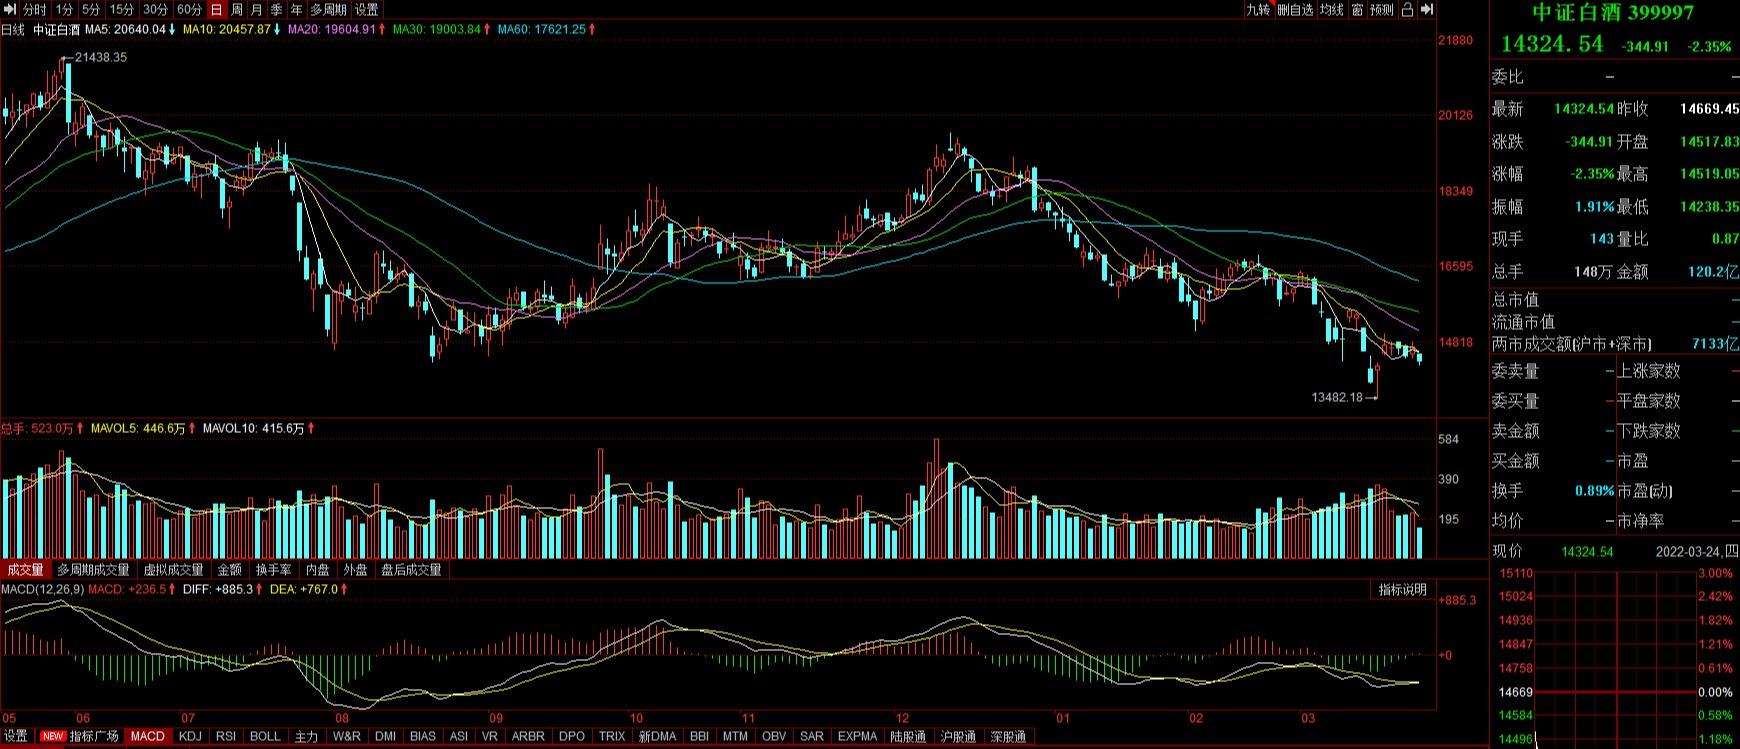Click the 九转 indicator button
The width and height of the screenshot is (1740, 749).
(1257, 9)
